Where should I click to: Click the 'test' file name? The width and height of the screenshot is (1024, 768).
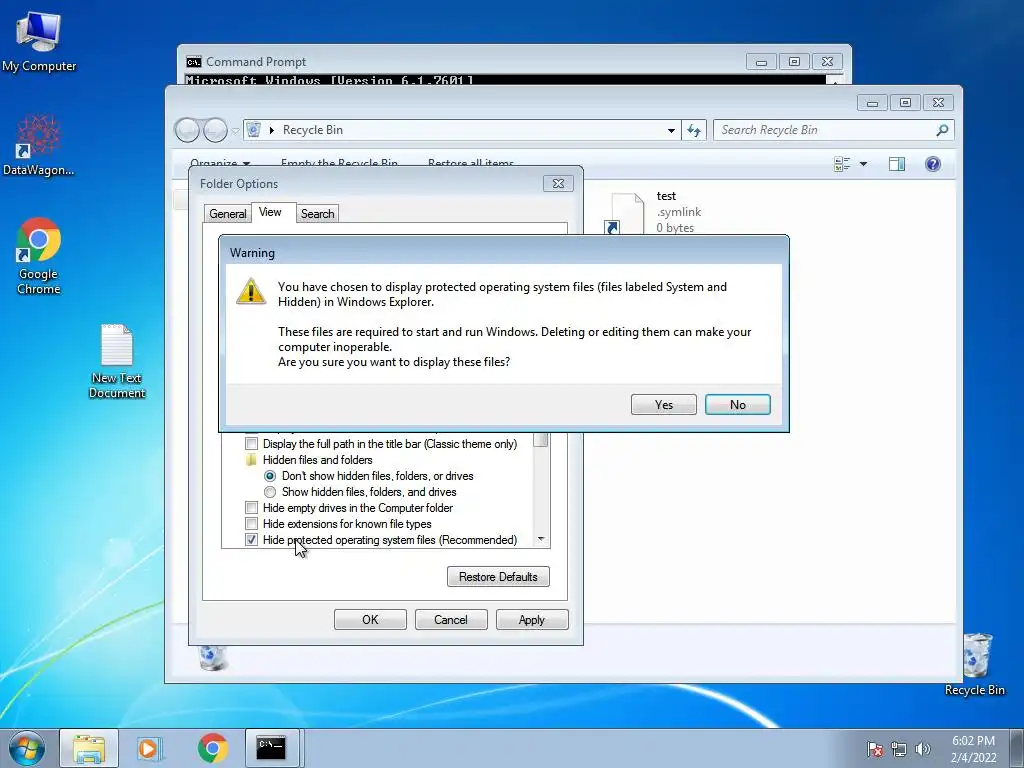point(666,196)
